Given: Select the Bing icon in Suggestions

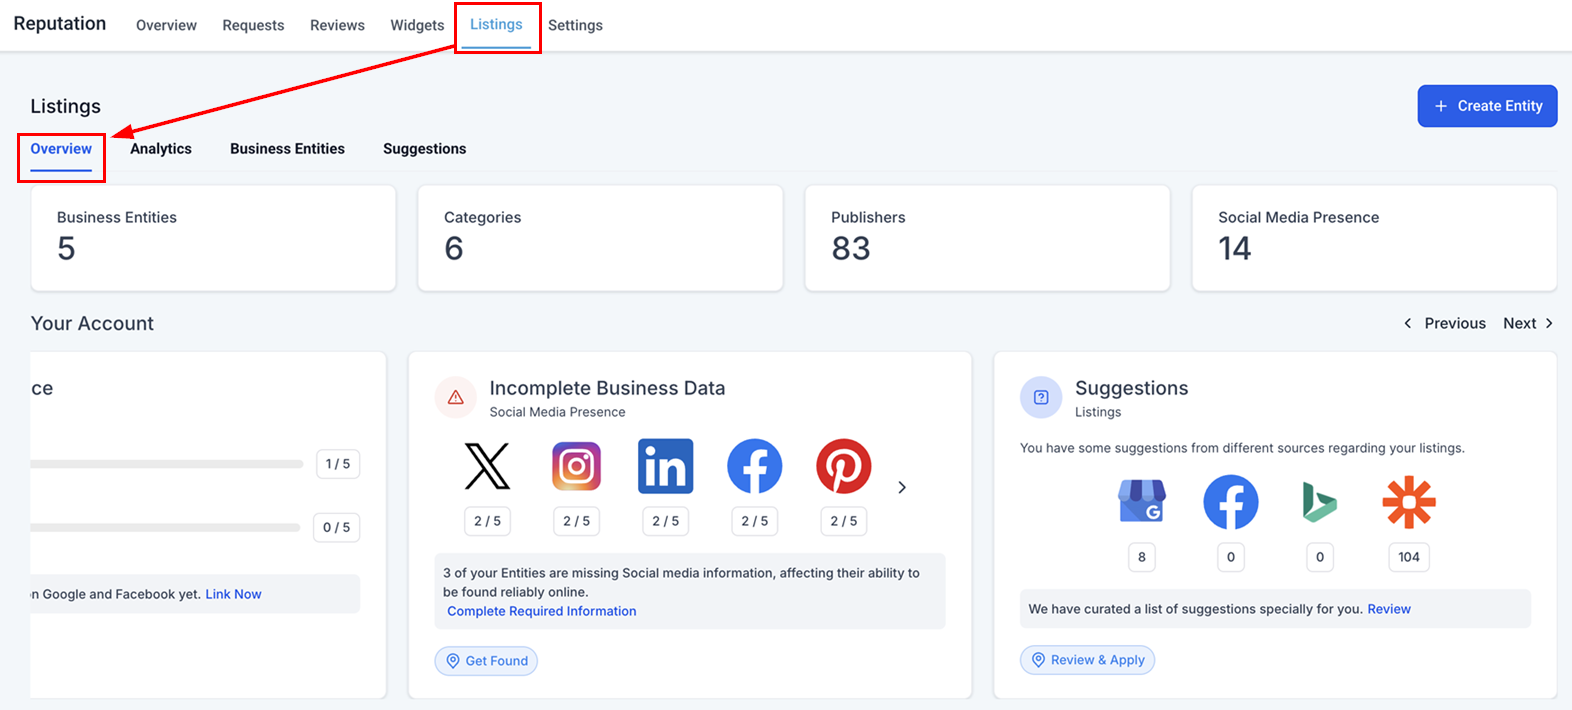Looking at the screenshot, I should (1319, 502).
